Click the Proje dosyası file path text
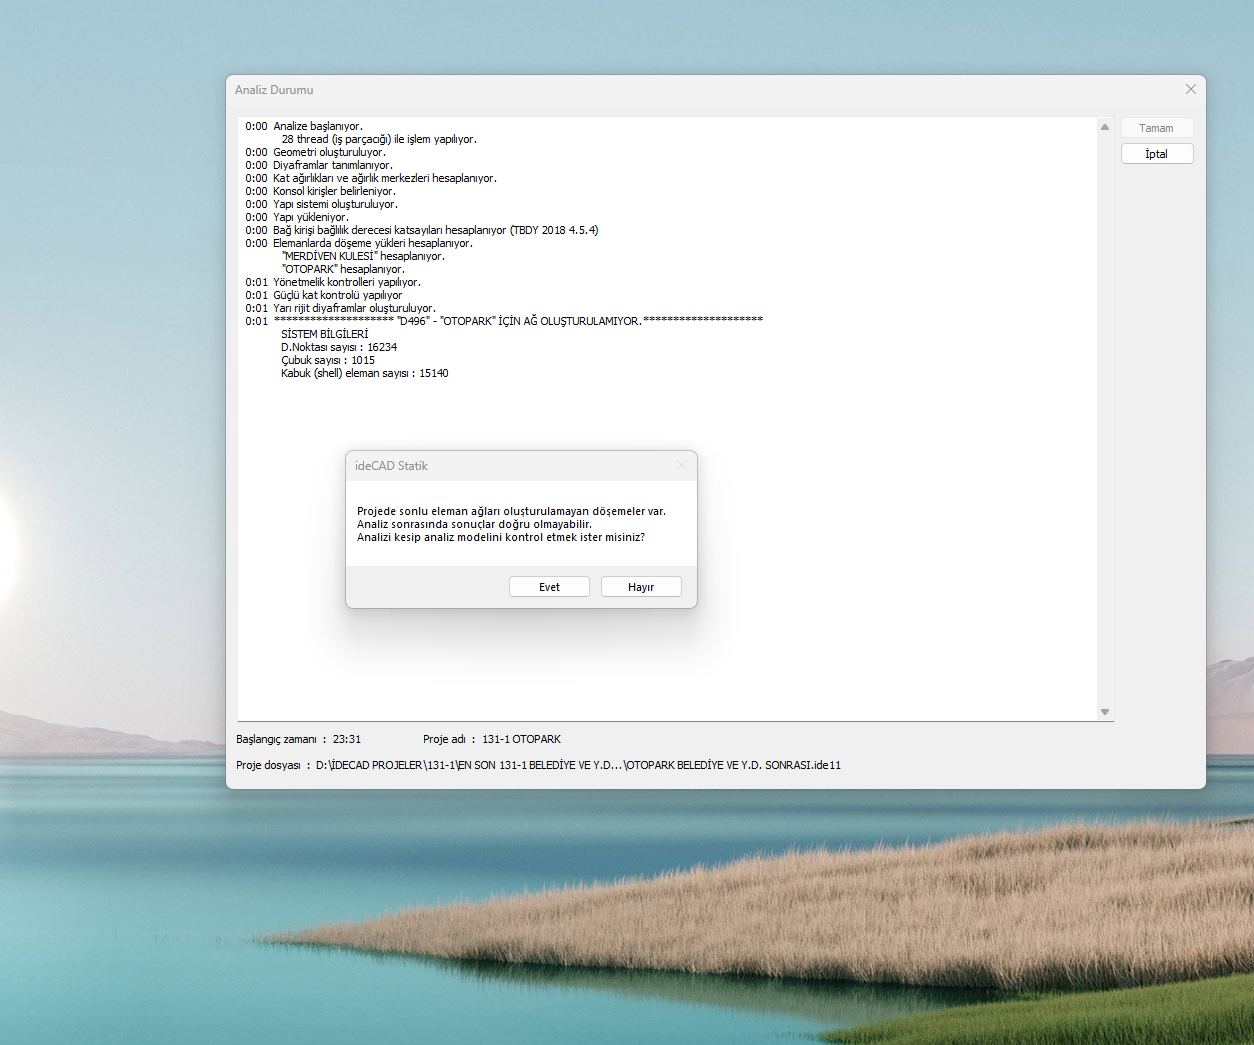Screen dimensions: 1254x1045 click(x=577, y=765)
